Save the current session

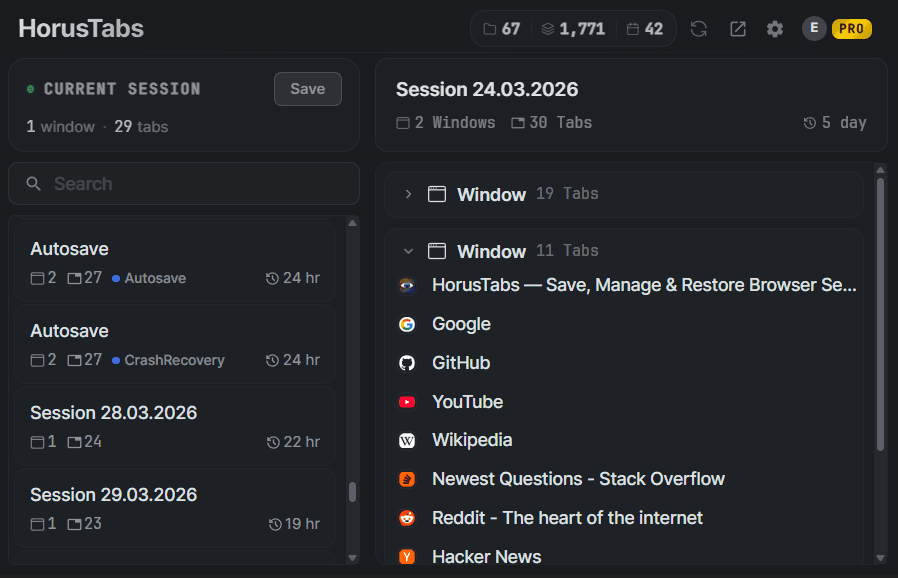pyautogui.click(x=308, y=89)
